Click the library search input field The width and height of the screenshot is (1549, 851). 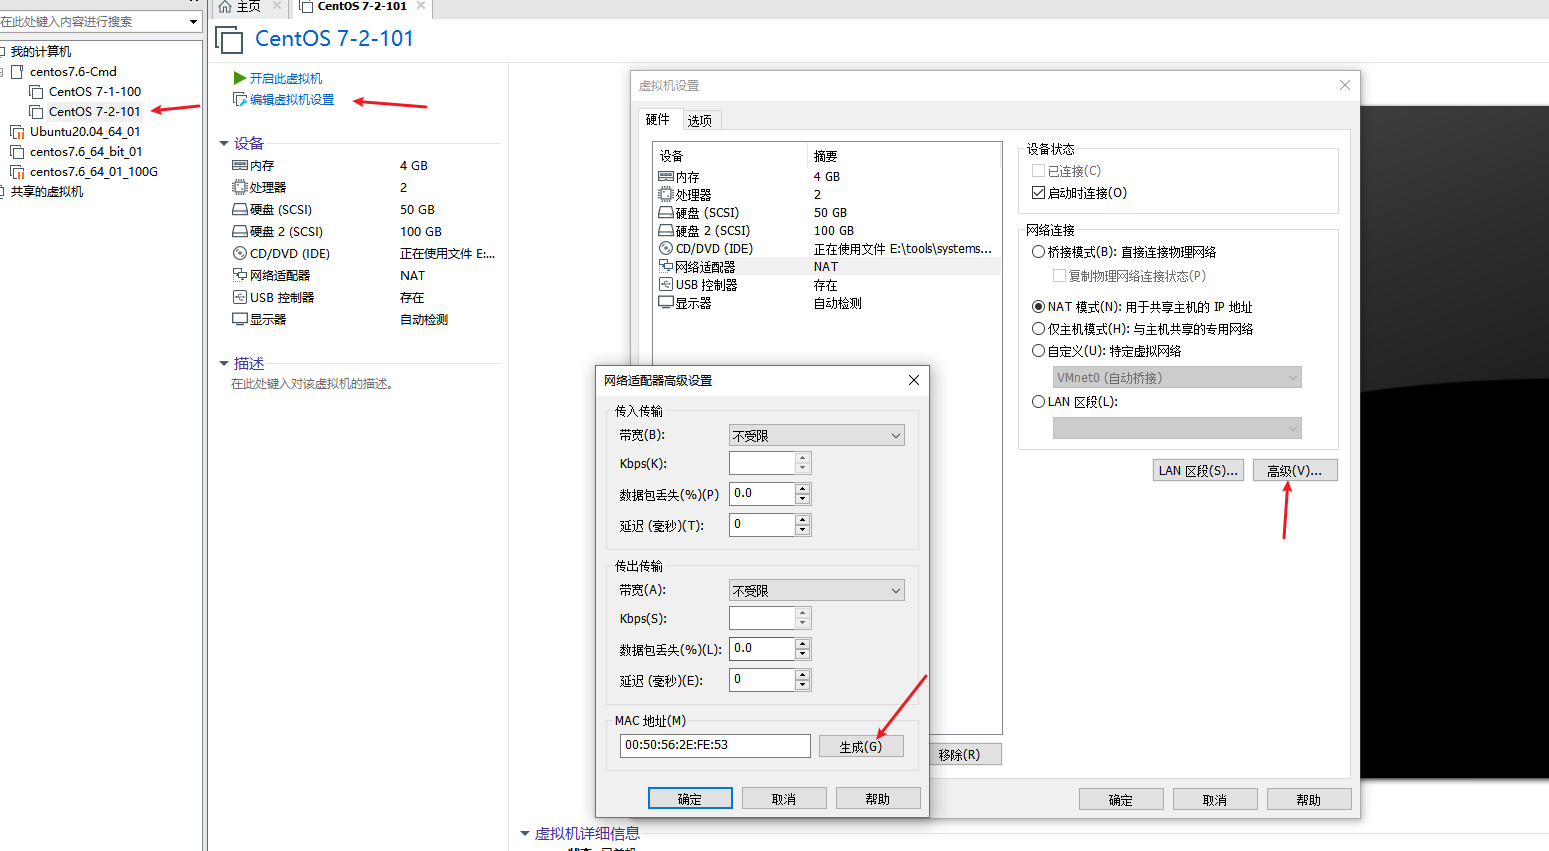92,21
